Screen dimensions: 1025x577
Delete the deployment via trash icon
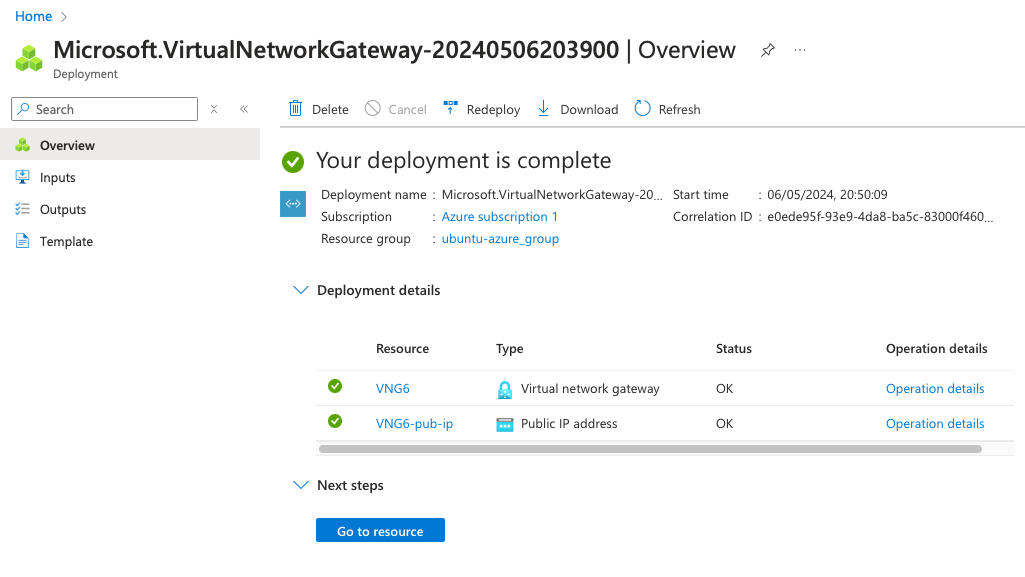[x=295, y=108]
